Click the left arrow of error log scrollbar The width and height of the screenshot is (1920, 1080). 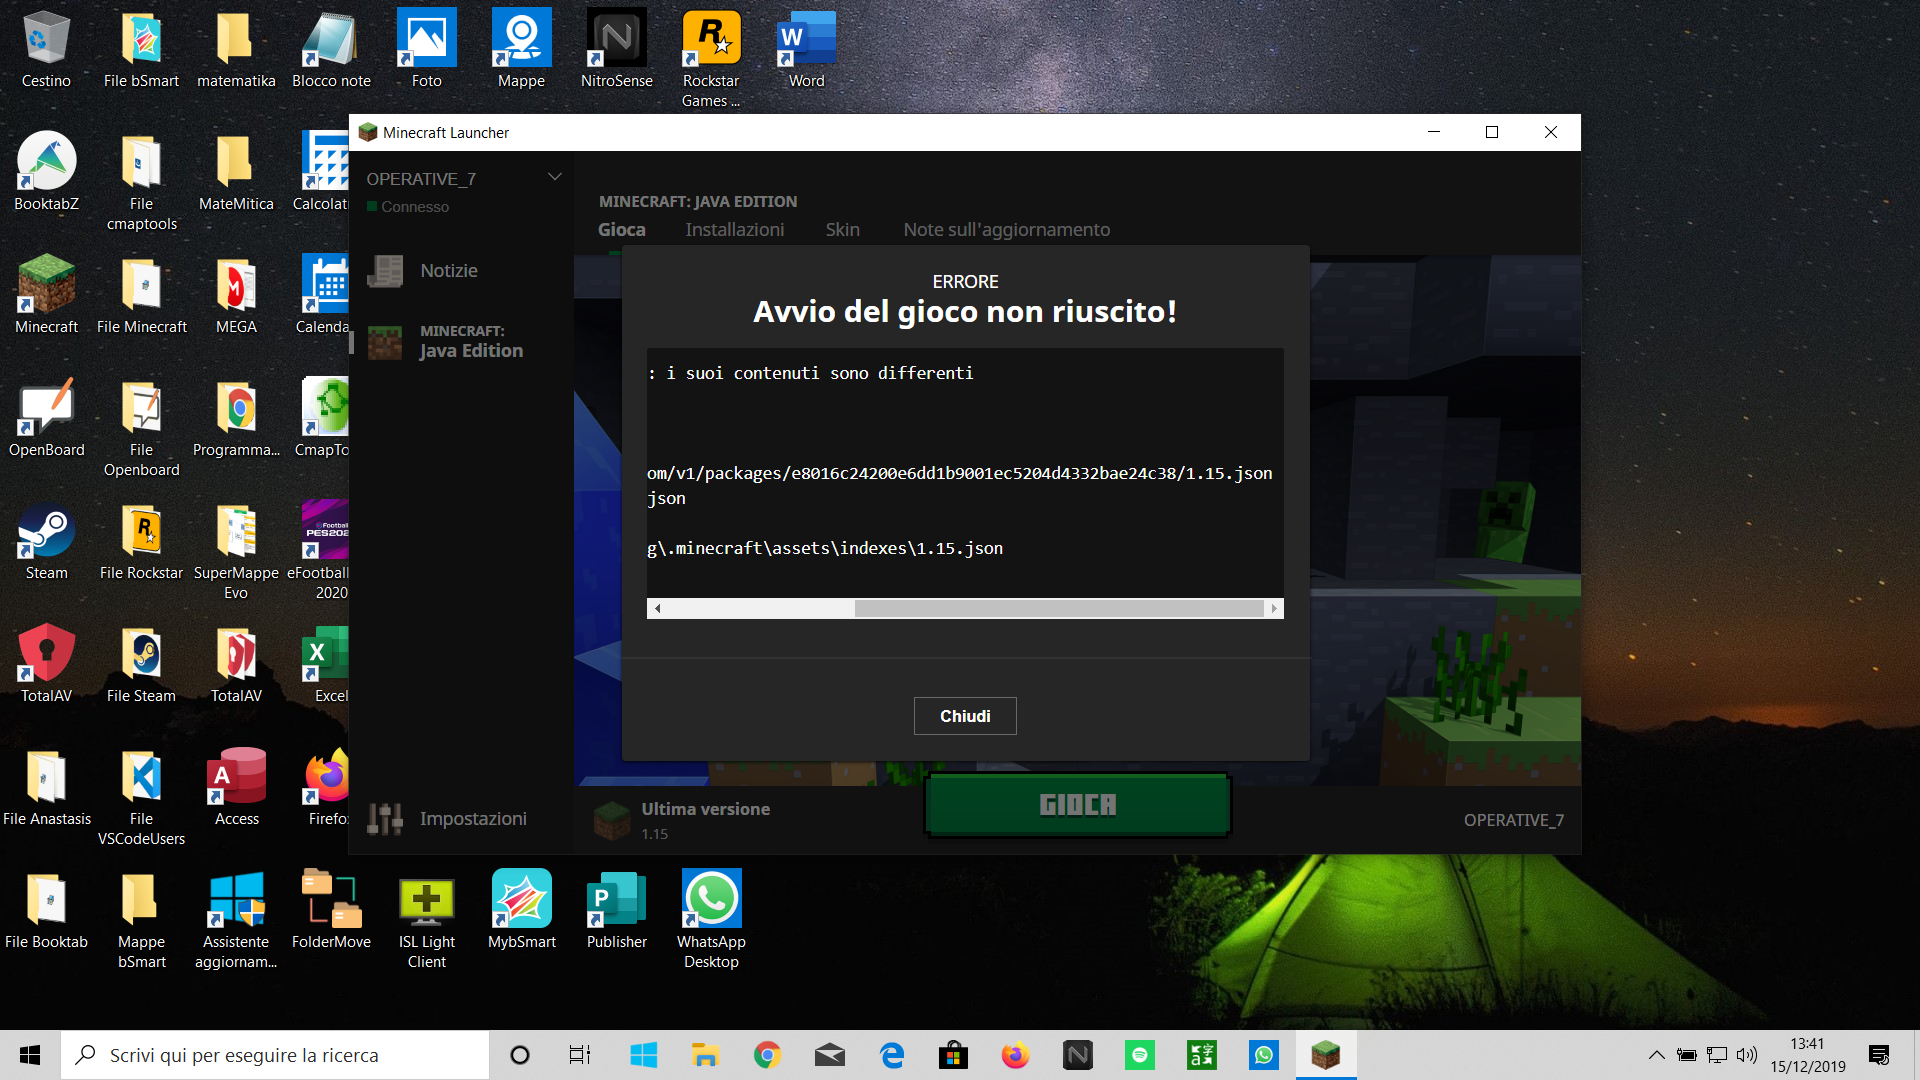click(x=657, y=609)
